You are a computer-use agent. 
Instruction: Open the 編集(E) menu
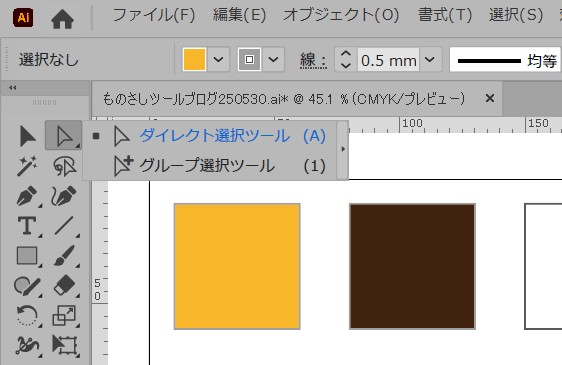(x=239, y=15)
